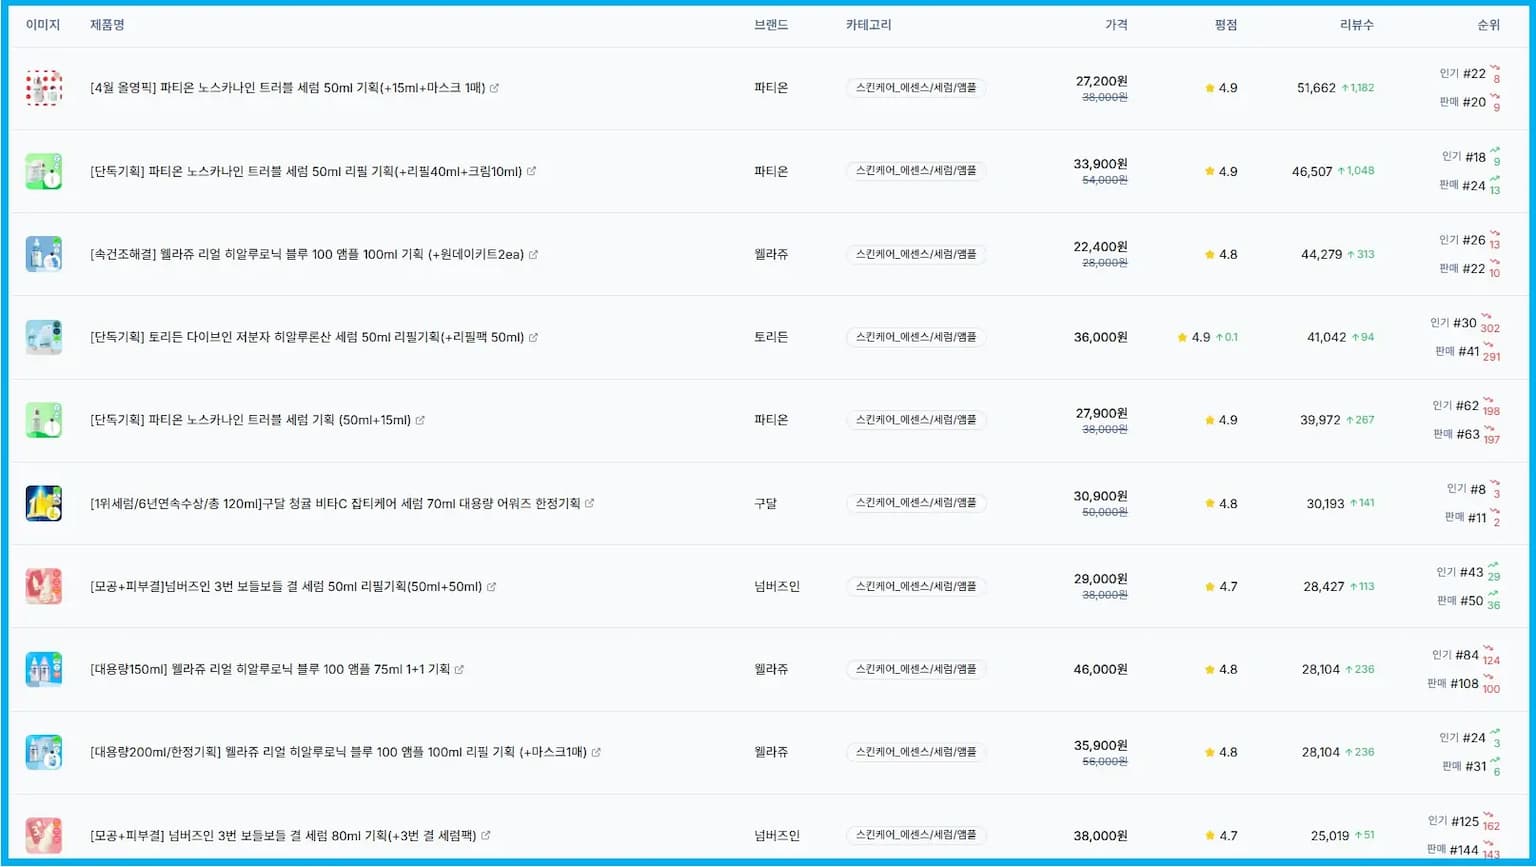
Task: Open external link icon beside 파티온 (50ml+15ml) 기획
Action: point(420,420)
